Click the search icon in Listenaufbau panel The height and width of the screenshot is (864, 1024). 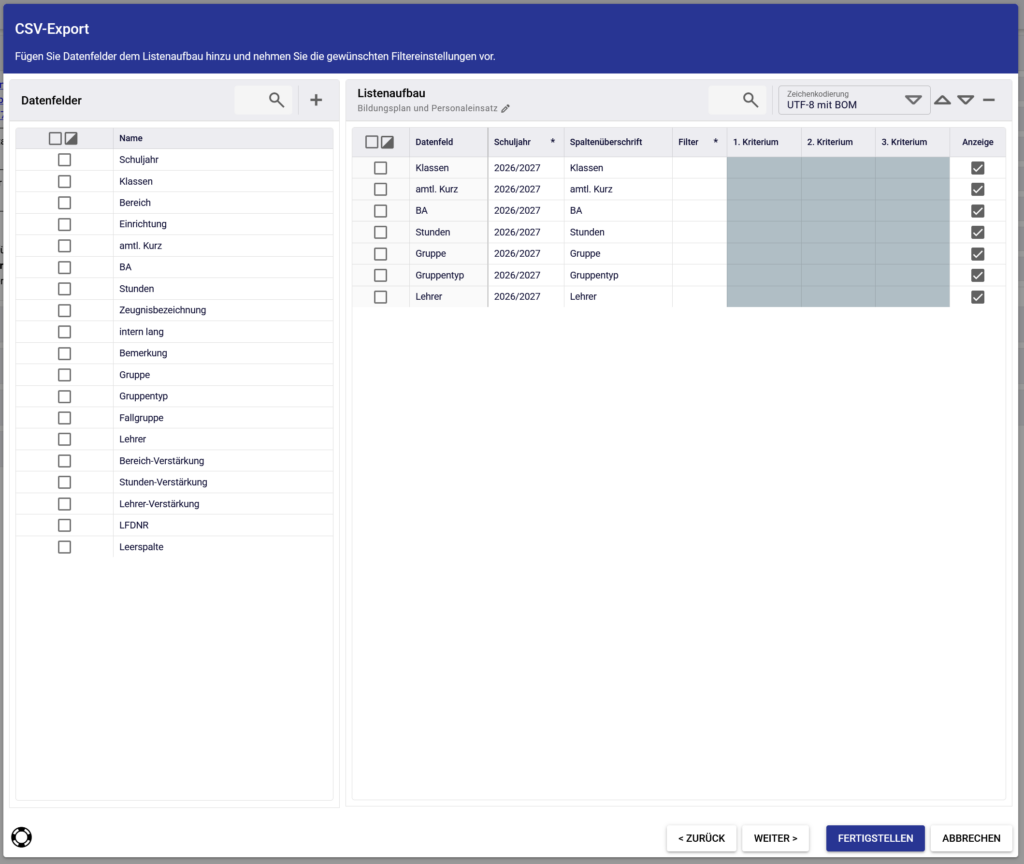tap(750, 100)
